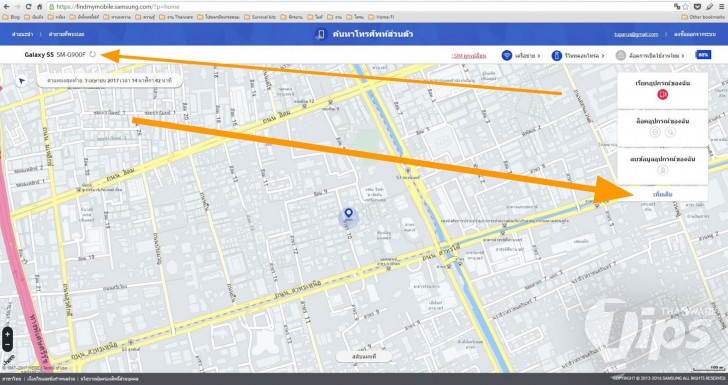This screenshot has width=728, height=385.
Task: Click the first Lock my device icon
Action: pyautogui.click(x=655, y=132)
